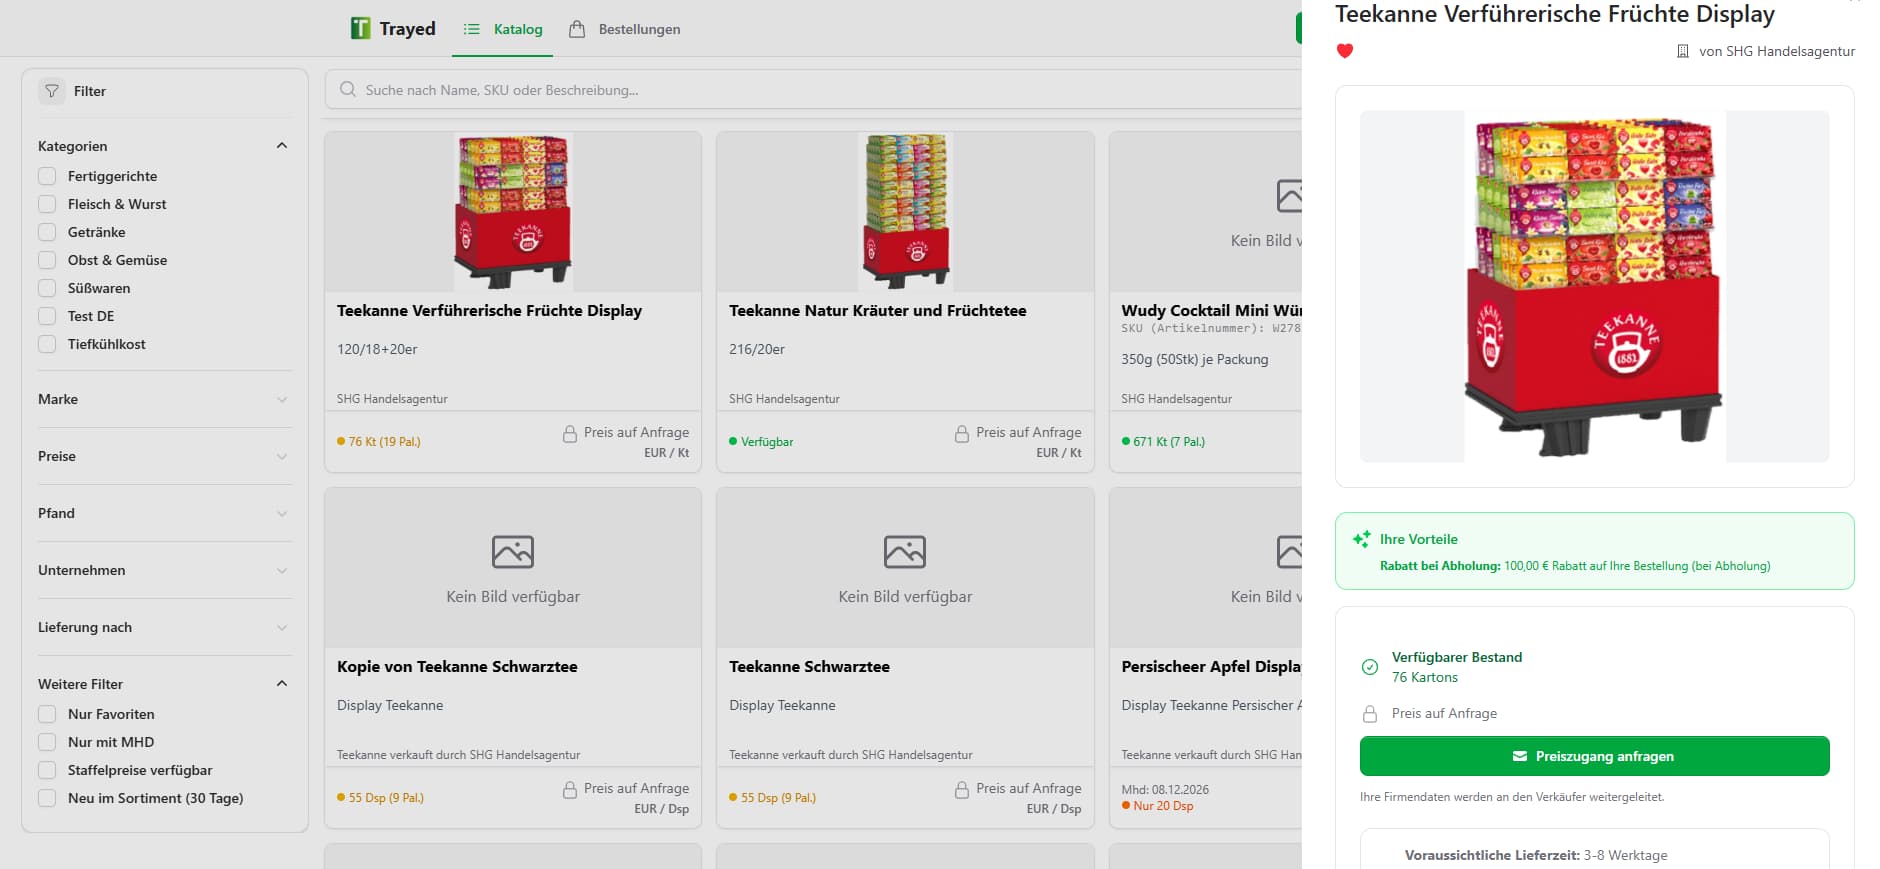This screenshot has width=1880, height=869.
Task: Click the Trayed logo icon
Action: pyautogui.click(x=360, y=28)
